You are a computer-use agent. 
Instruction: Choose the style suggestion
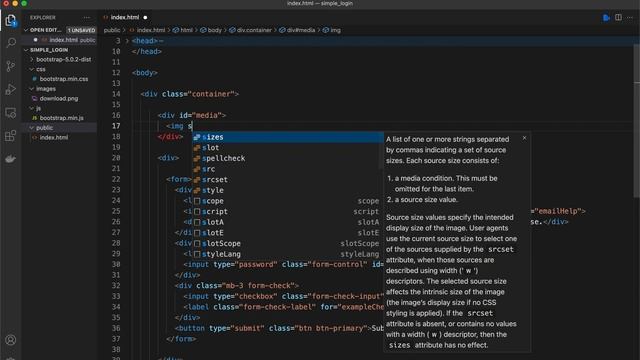(x=288, y=190)
